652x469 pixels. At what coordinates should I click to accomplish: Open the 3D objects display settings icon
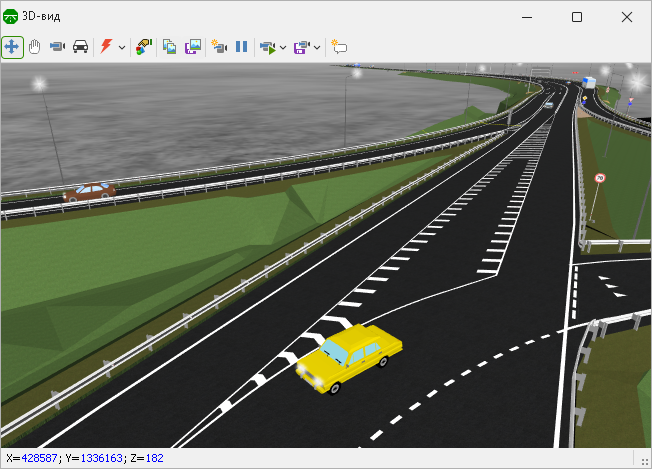(144, 47)
